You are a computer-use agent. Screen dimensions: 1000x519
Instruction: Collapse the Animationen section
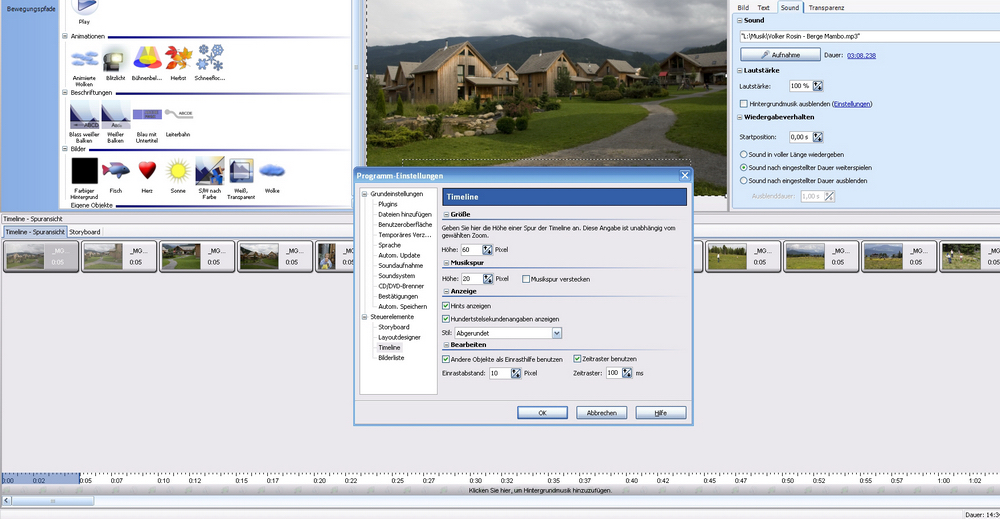click(x=65, y=36)
